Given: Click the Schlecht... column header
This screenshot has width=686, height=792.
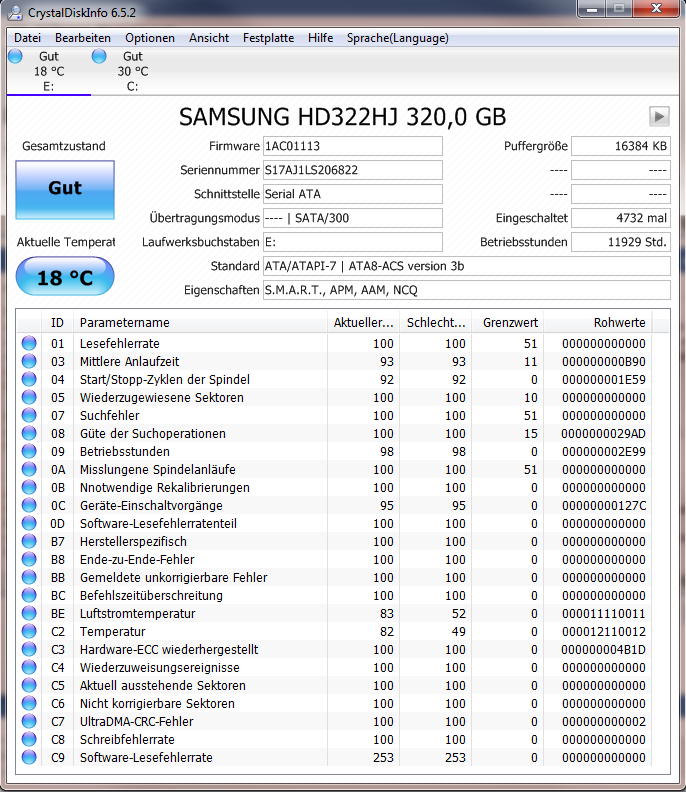Looking at the screenshot, I should point(435,322).
